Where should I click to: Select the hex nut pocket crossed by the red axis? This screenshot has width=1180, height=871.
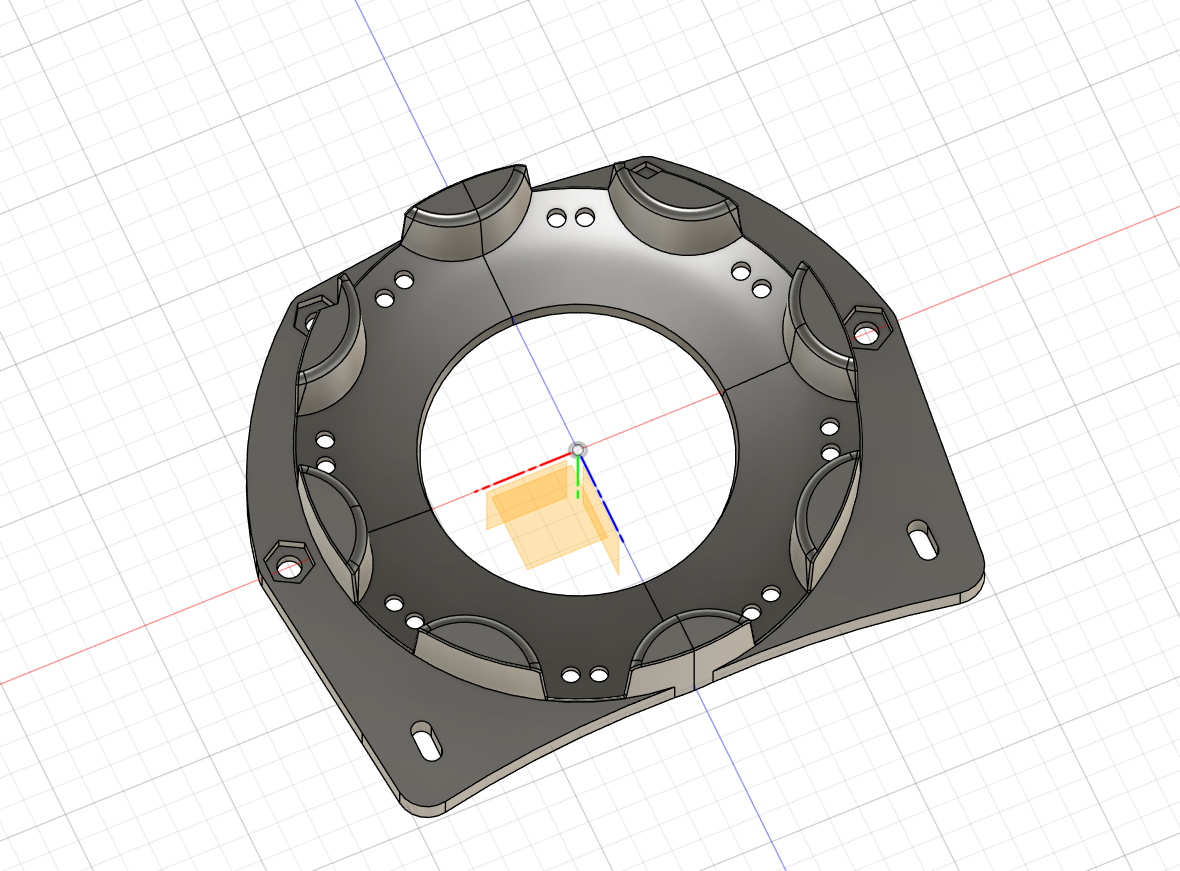[867, 330]
